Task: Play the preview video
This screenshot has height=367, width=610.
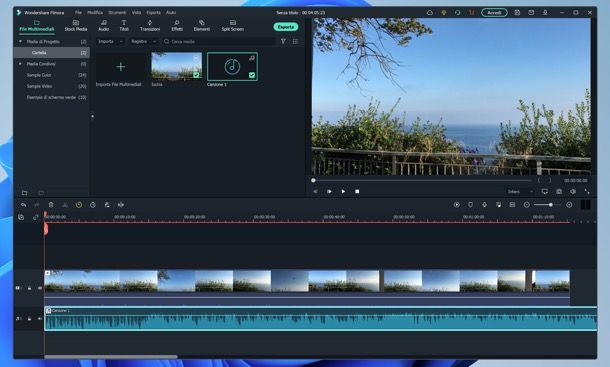Action: point(343,191)
